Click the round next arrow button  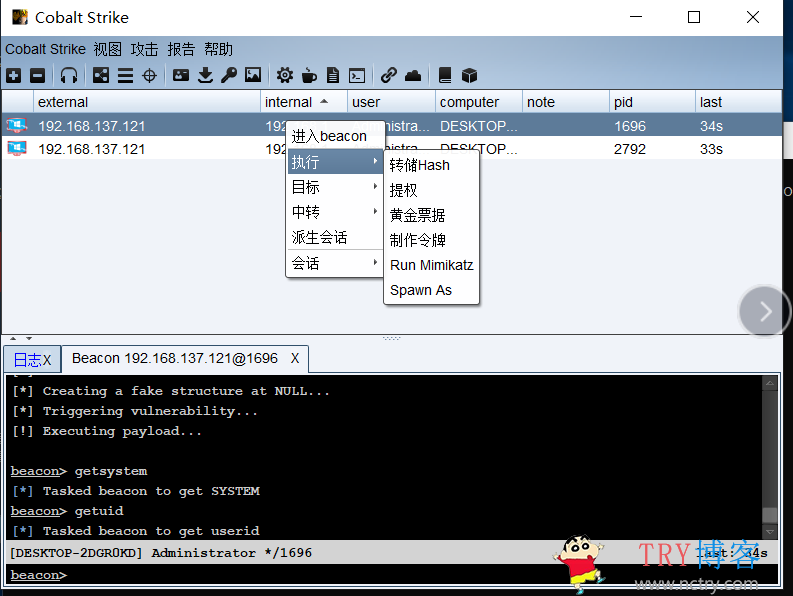pos(764,311)
